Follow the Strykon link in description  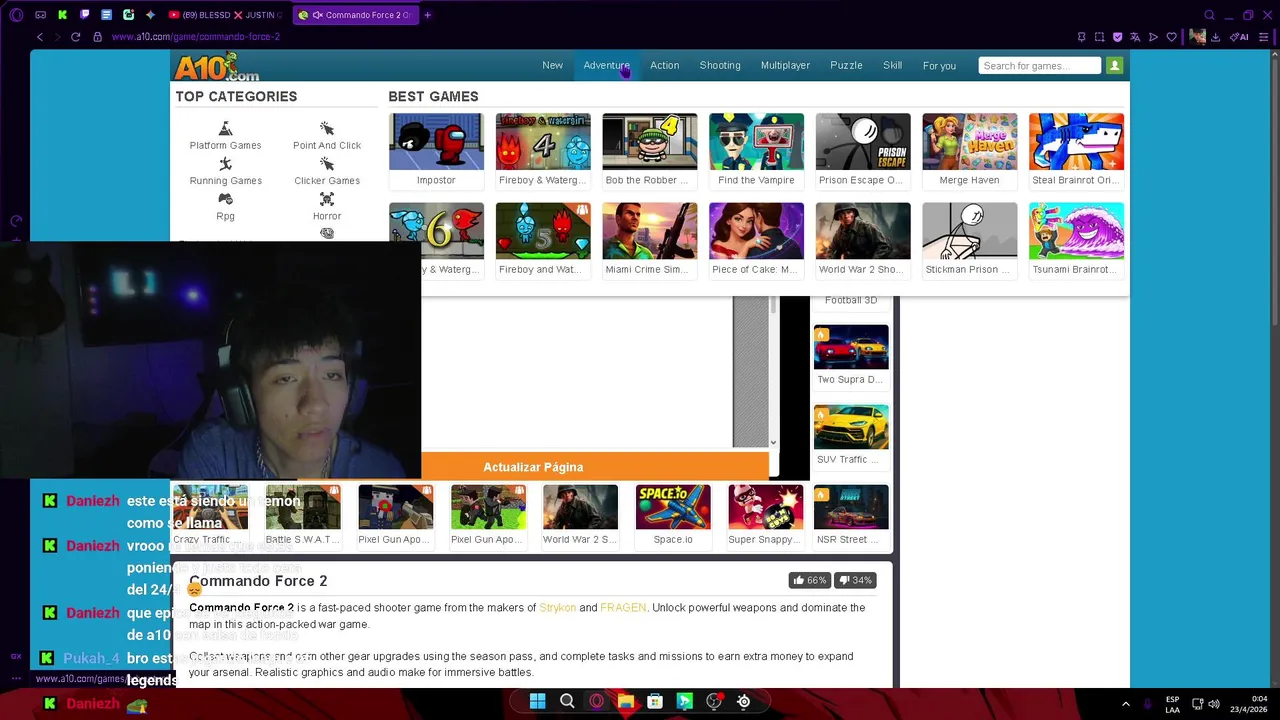[557, 608]
